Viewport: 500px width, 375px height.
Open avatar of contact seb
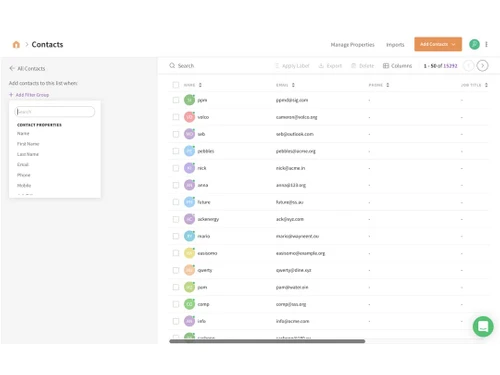[189, 134]
